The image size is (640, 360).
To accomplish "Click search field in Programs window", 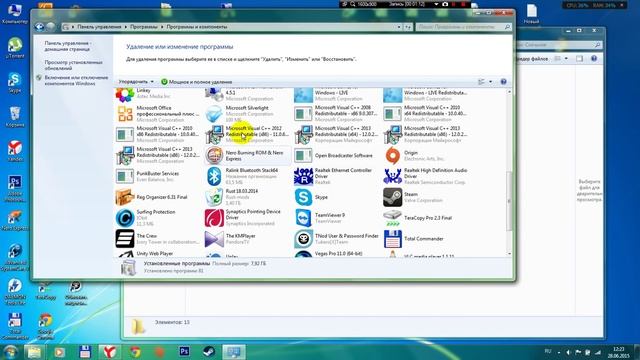I will pos(464,27).
